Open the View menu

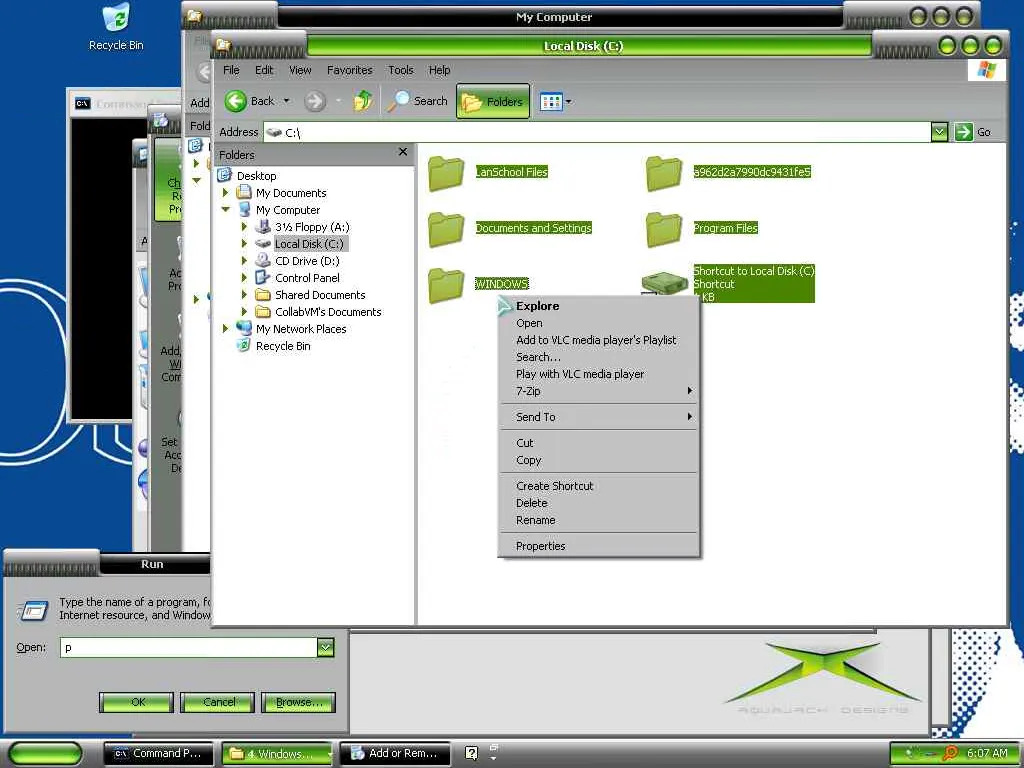click(x=300, y=70)
